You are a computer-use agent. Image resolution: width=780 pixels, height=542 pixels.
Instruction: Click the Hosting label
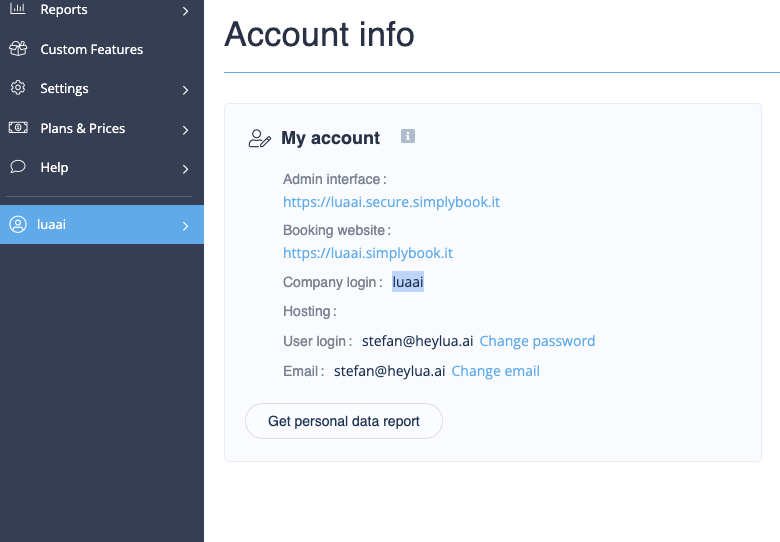309,311
